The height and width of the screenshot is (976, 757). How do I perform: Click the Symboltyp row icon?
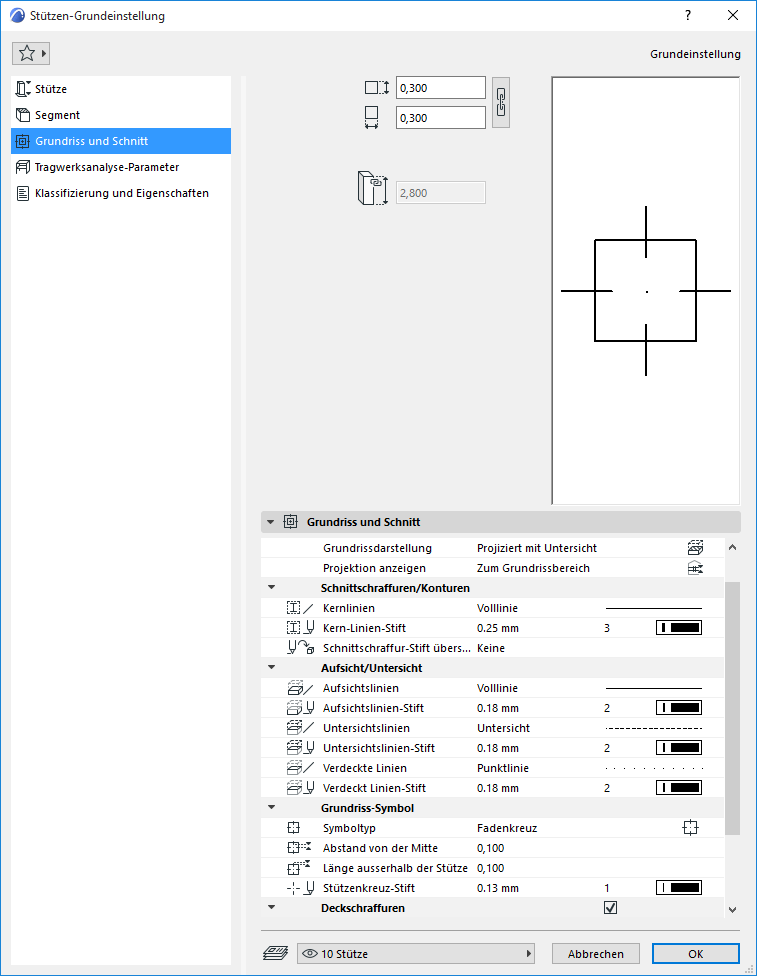point(293,828)
